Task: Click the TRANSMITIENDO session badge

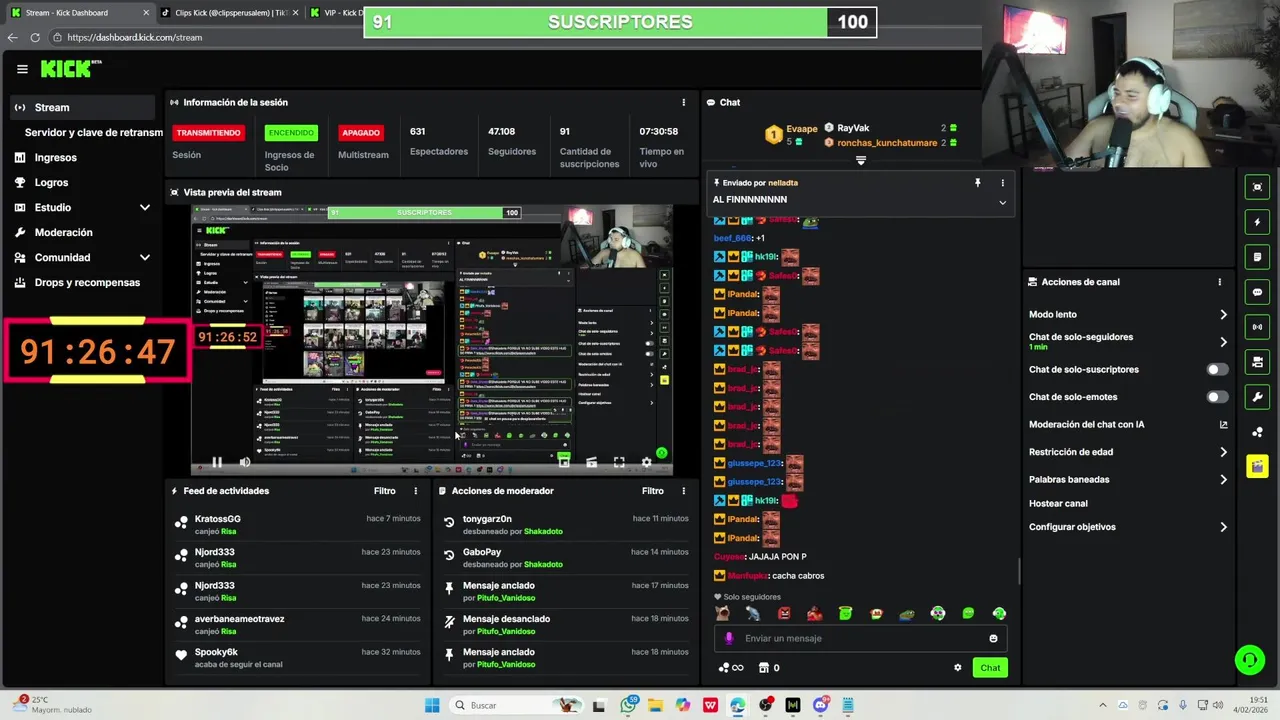Action: [x=208, y=132]
